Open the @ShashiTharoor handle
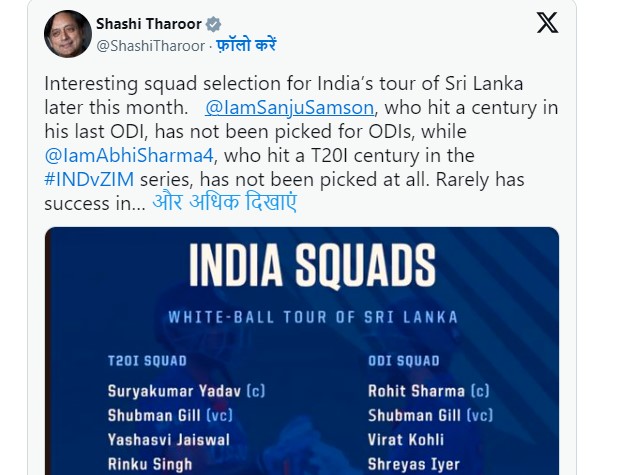Viewport: 642px width, 475px height. pyautogui.click(x=150, y=46)
